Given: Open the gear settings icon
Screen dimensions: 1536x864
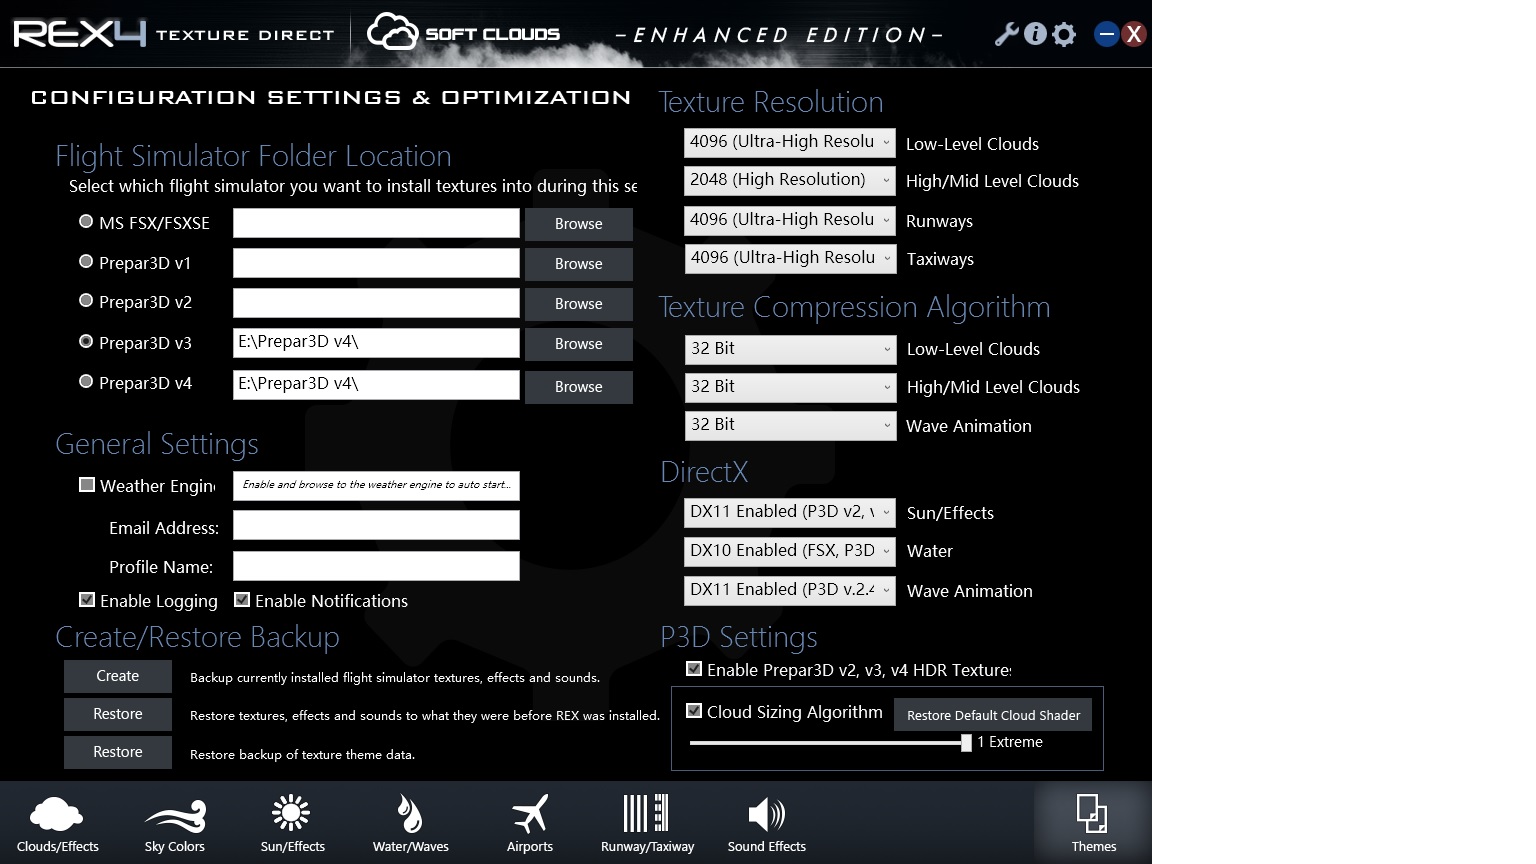Looking at the screenshot, I should (x=1064, y=35).
